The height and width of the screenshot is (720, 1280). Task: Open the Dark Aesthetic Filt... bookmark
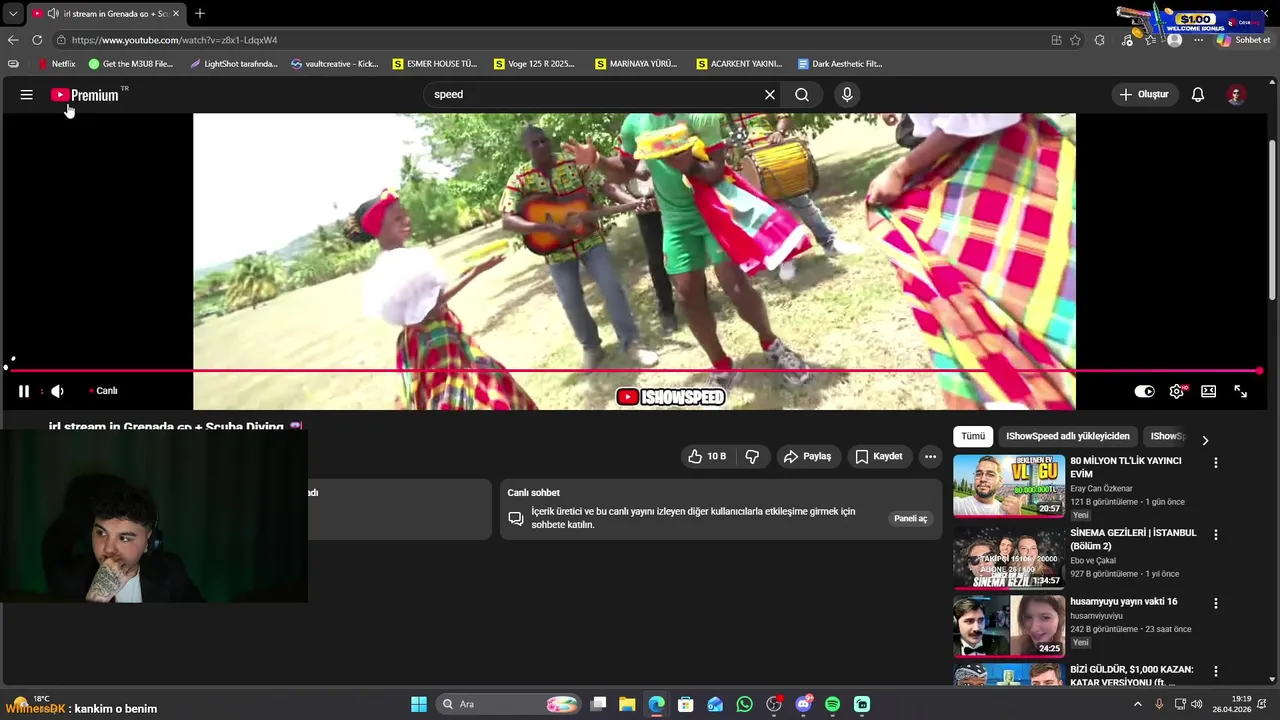point(840,63)
